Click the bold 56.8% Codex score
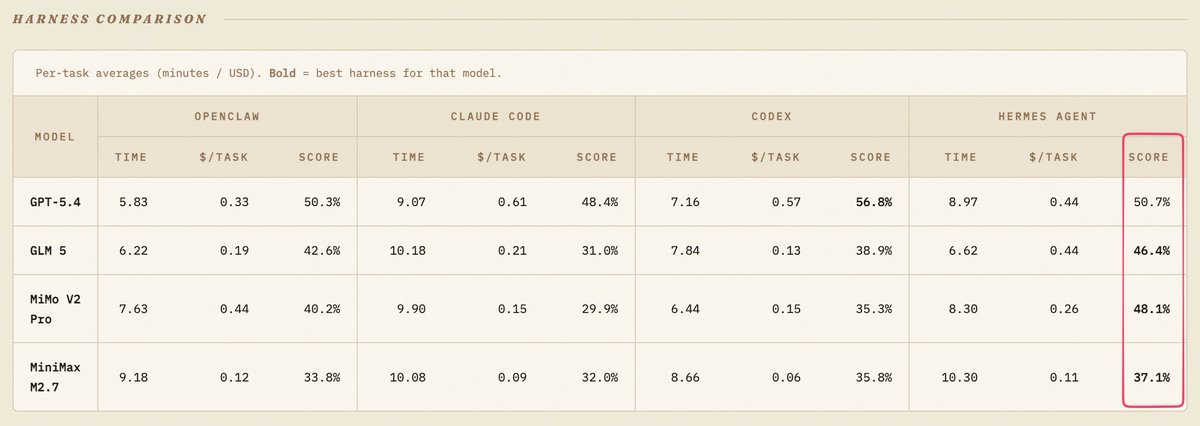Viewport: 1200px width, 426px height. (873, 202)
